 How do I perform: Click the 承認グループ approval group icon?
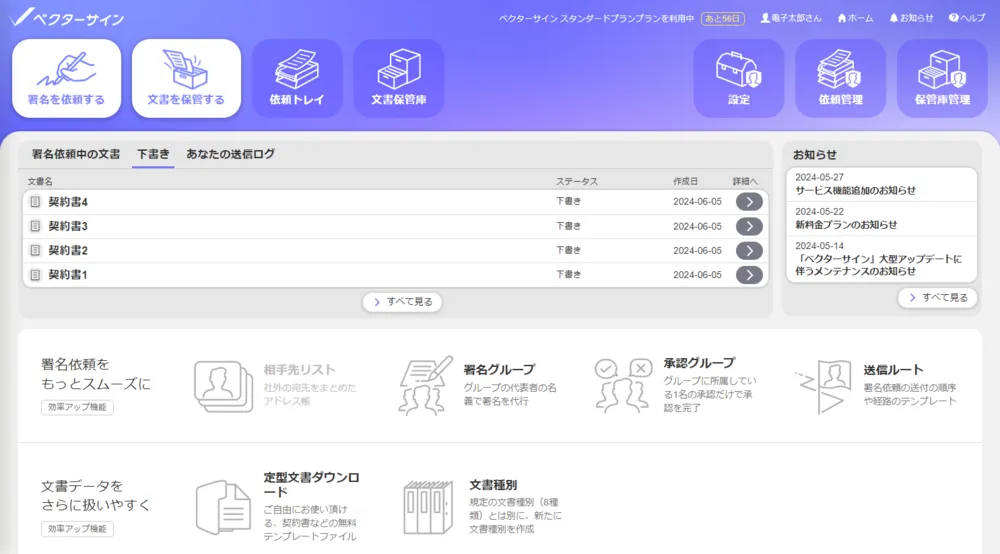tap(622, 386)
